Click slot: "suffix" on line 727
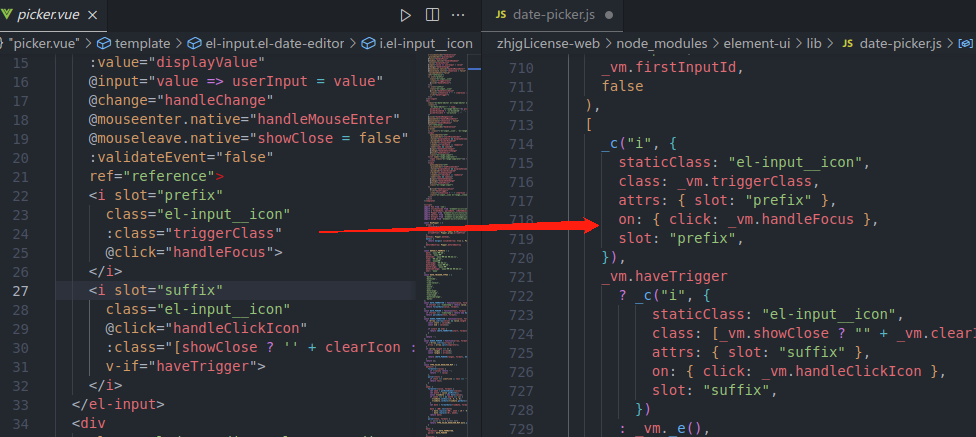The width and height of the screenshot is (976, 437). pyautogui.click(x=715, y=390)
